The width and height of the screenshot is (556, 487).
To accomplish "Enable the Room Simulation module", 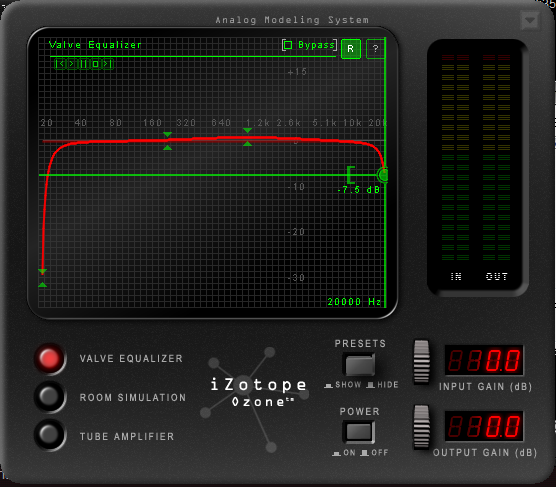I will pyautogui.click(x=50, y=397).
